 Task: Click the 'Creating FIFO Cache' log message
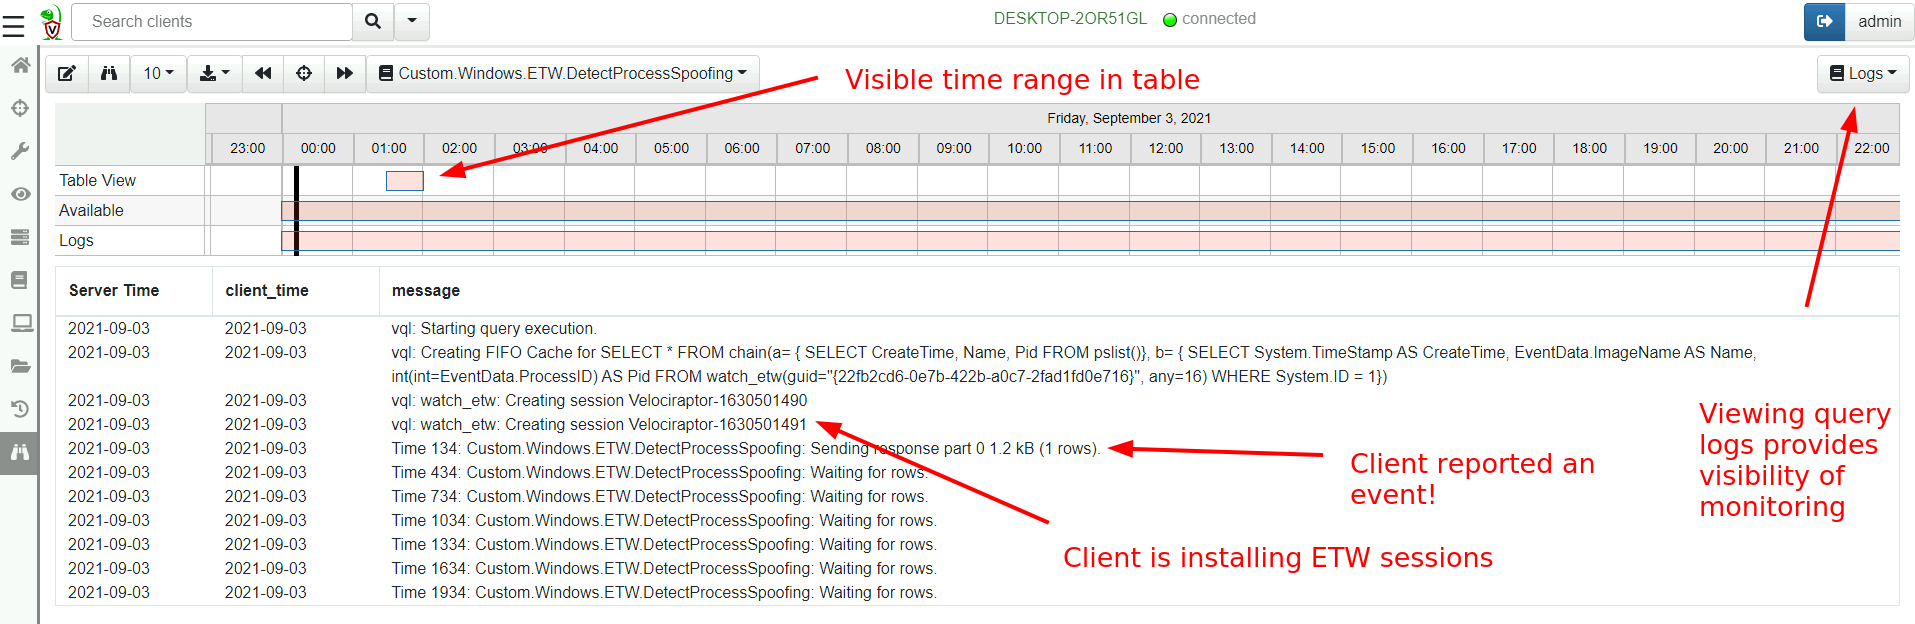point(1074,364)
